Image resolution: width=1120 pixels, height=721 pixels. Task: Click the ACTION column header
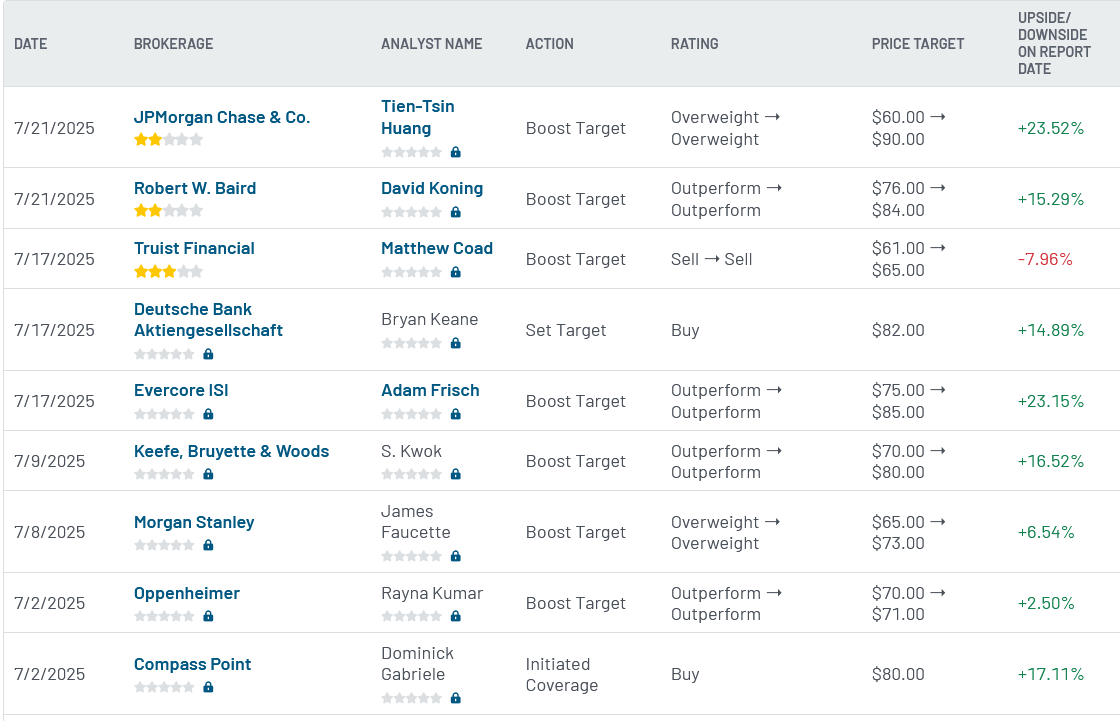549,44
